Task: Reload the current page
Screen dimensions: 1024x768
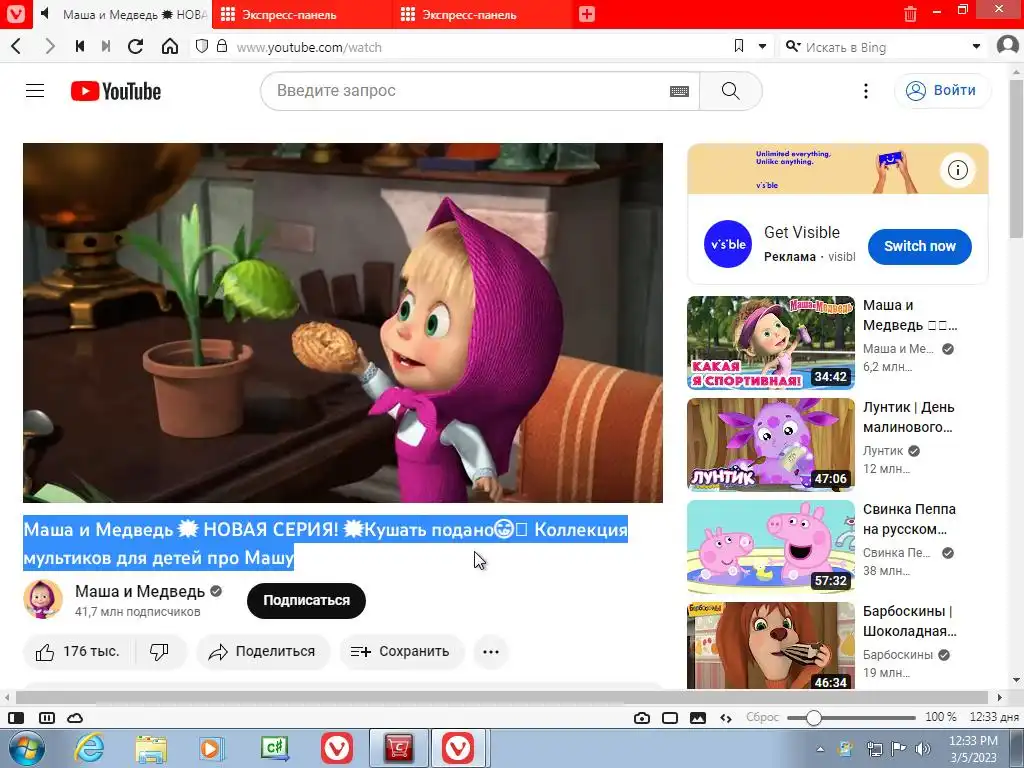Action: [135, 46]
